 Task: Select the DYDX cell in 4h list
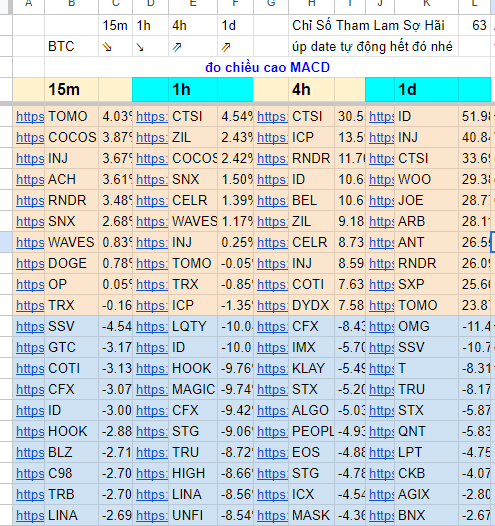tap(312, 305)
